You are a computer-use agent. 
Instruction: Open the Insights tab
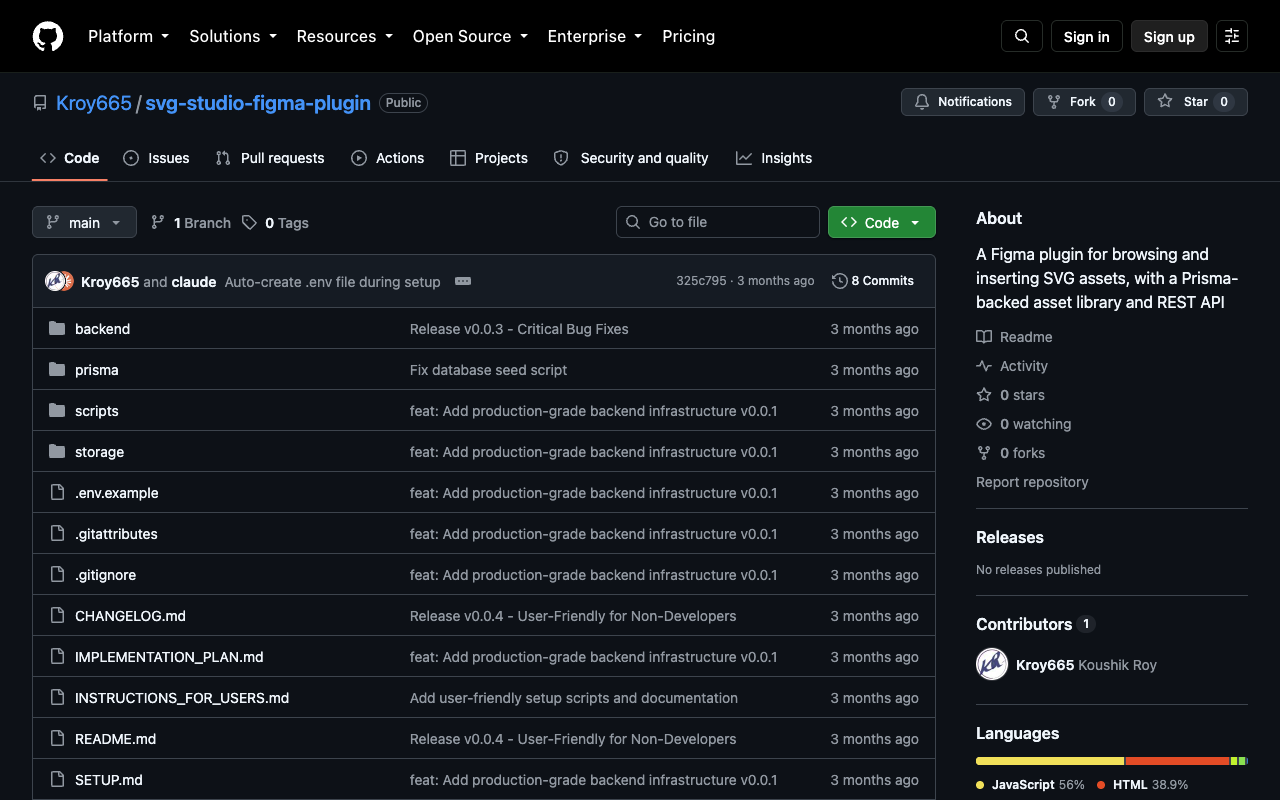pyautogui.click(x=774, y=158)
